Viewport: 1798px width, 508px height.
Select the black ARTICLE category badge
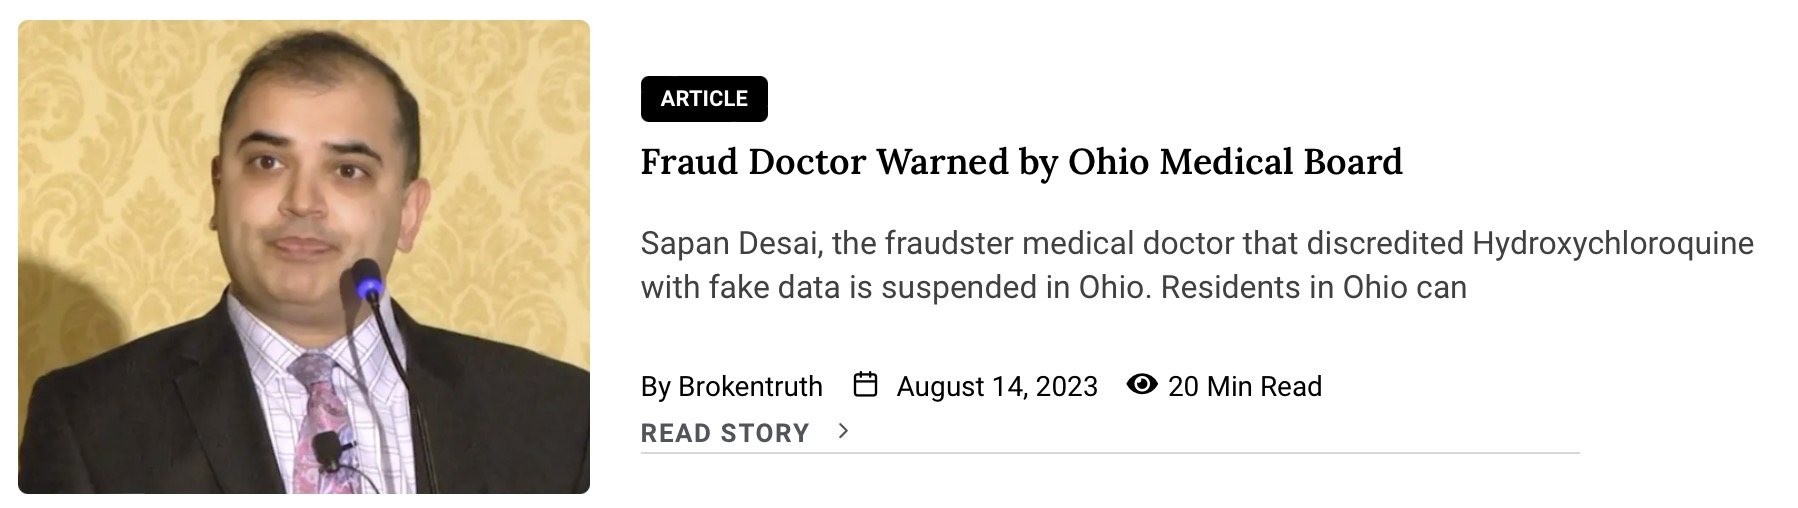pos(704,98)
